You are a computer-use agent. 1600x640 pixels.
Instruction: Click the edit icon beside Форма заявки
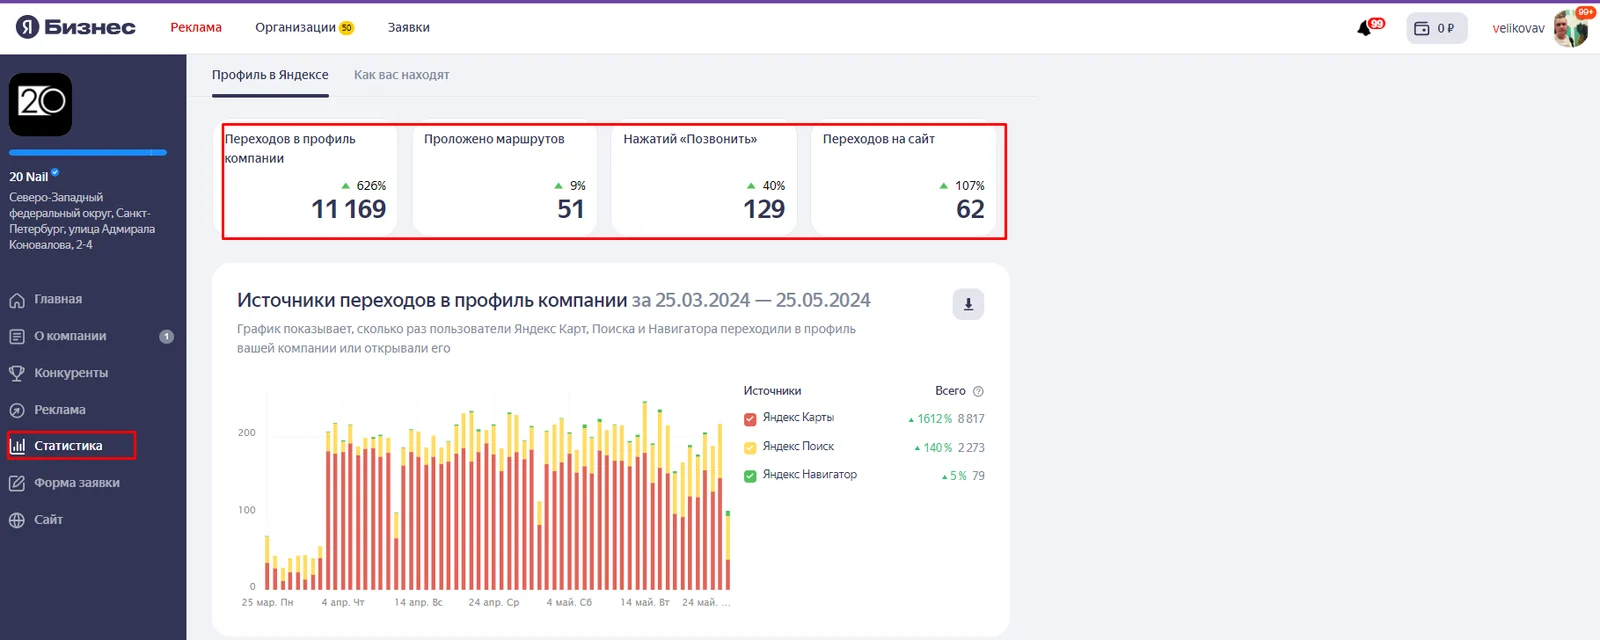point(17,483)
